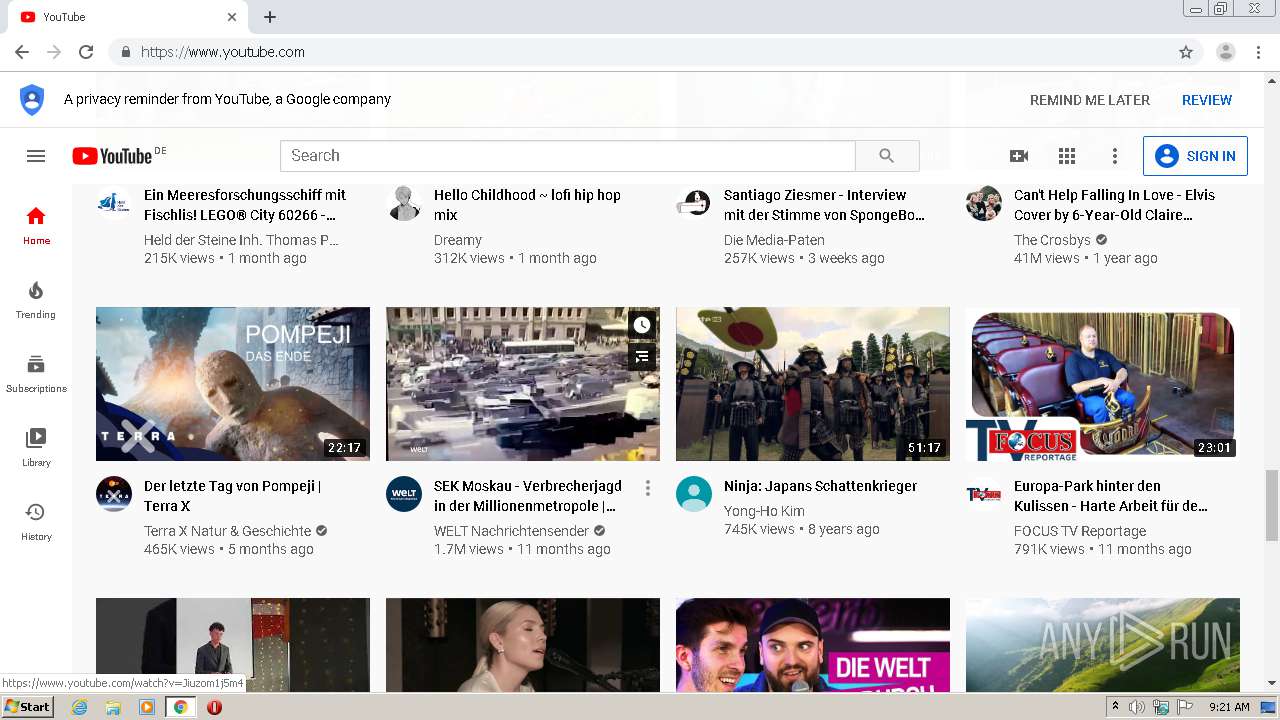Click Add to queue icon on SEK Moskau thumbnail

642,355
